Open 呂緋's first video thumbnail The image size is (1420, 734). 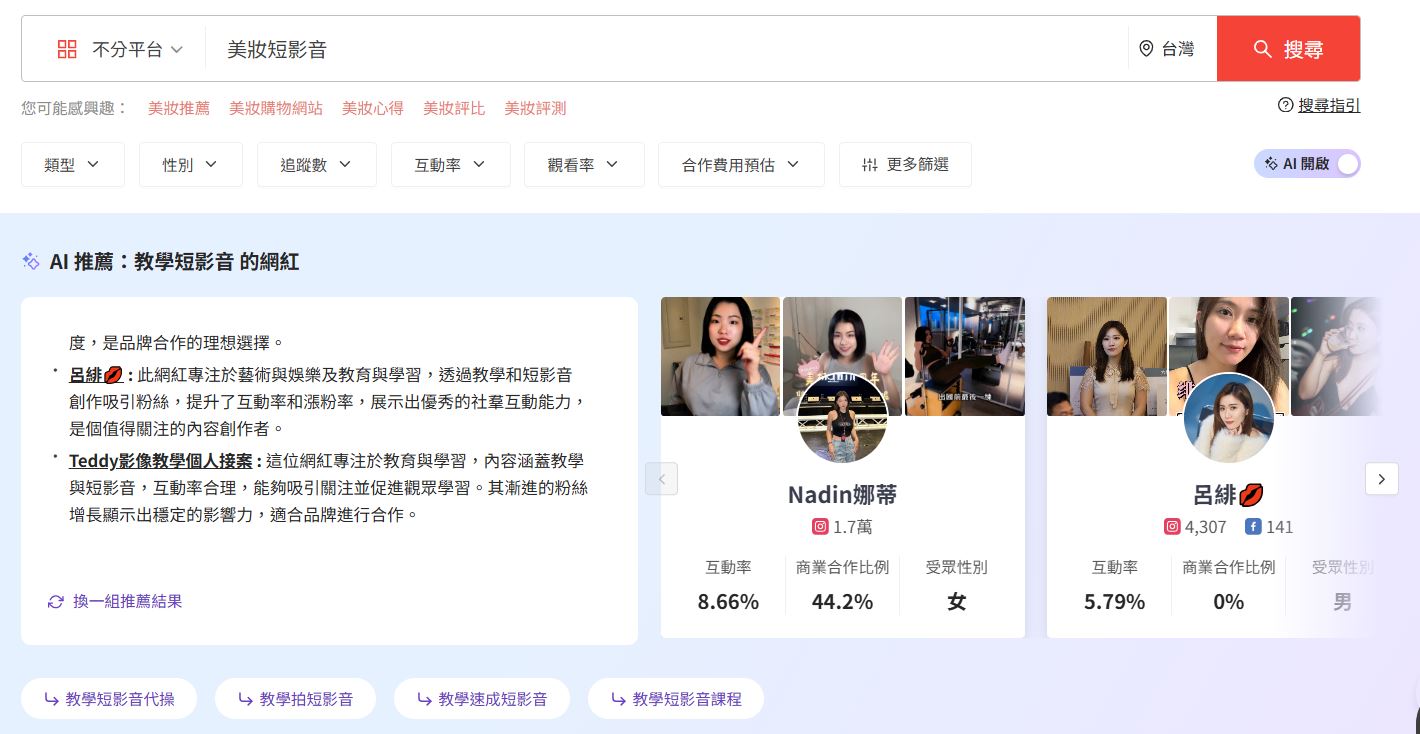tap(1107, 356)
